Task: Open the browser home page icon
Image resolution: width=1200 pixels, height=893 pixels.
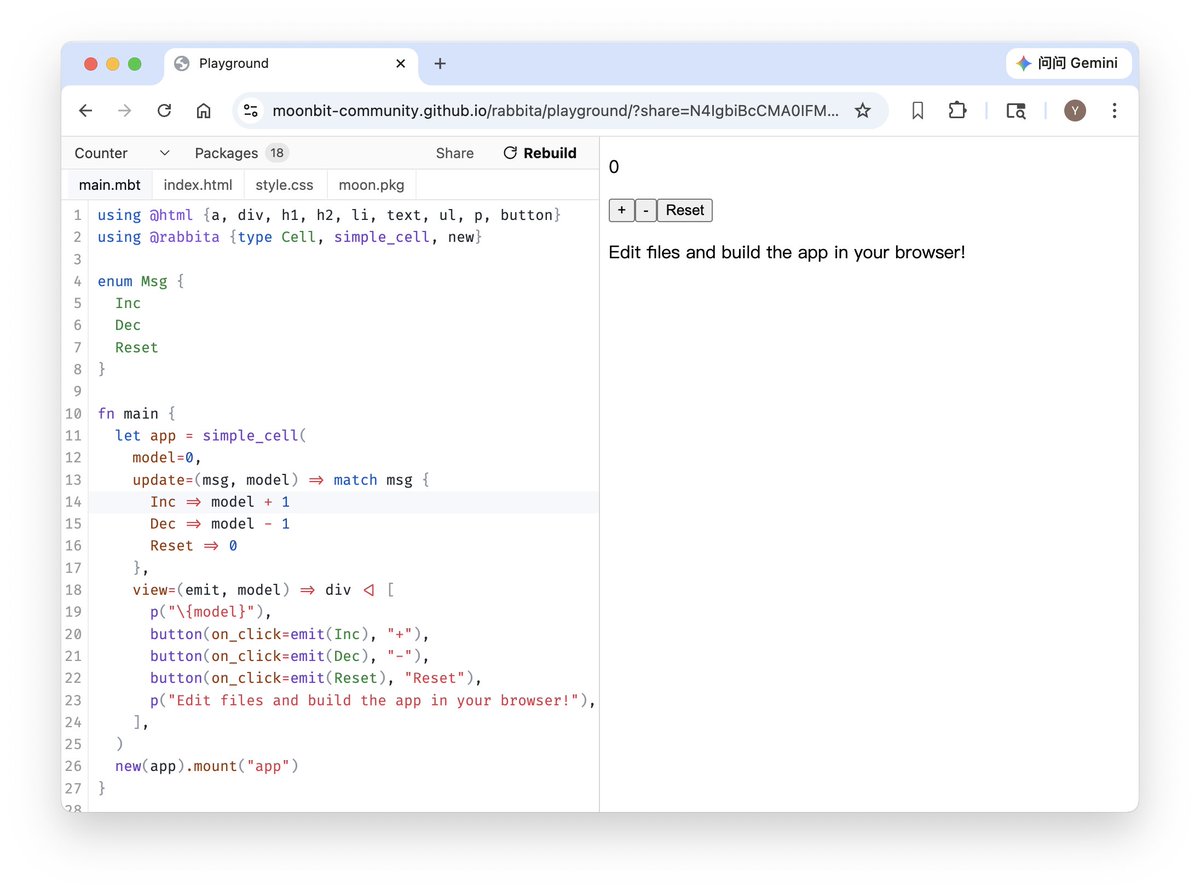Action: pyautogui.click(x=203, y=111)
